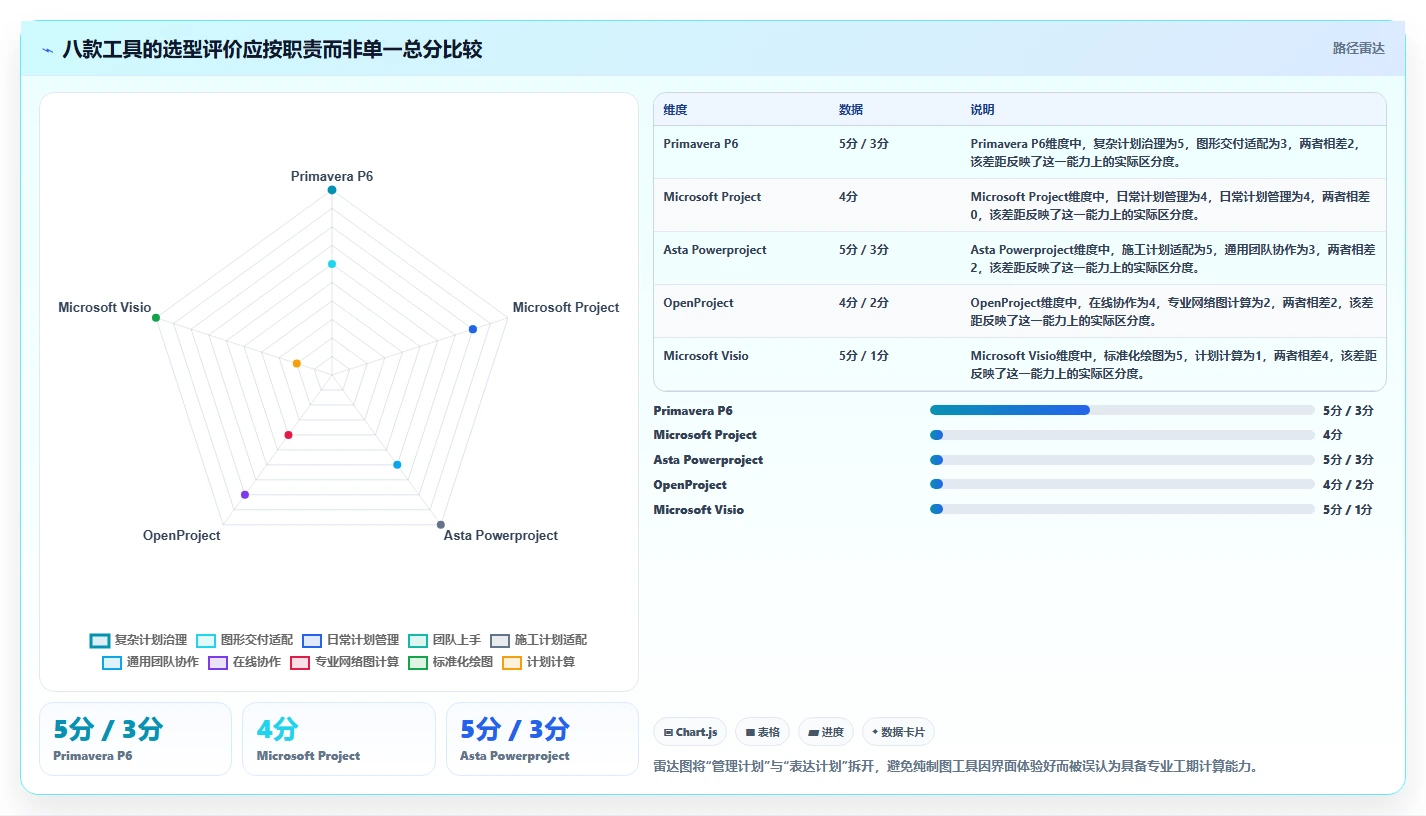This screenshot has width=1426, height=816.
Task: Toggle 标准化绘图 legend entry
Action: click(x=450, y=662)
